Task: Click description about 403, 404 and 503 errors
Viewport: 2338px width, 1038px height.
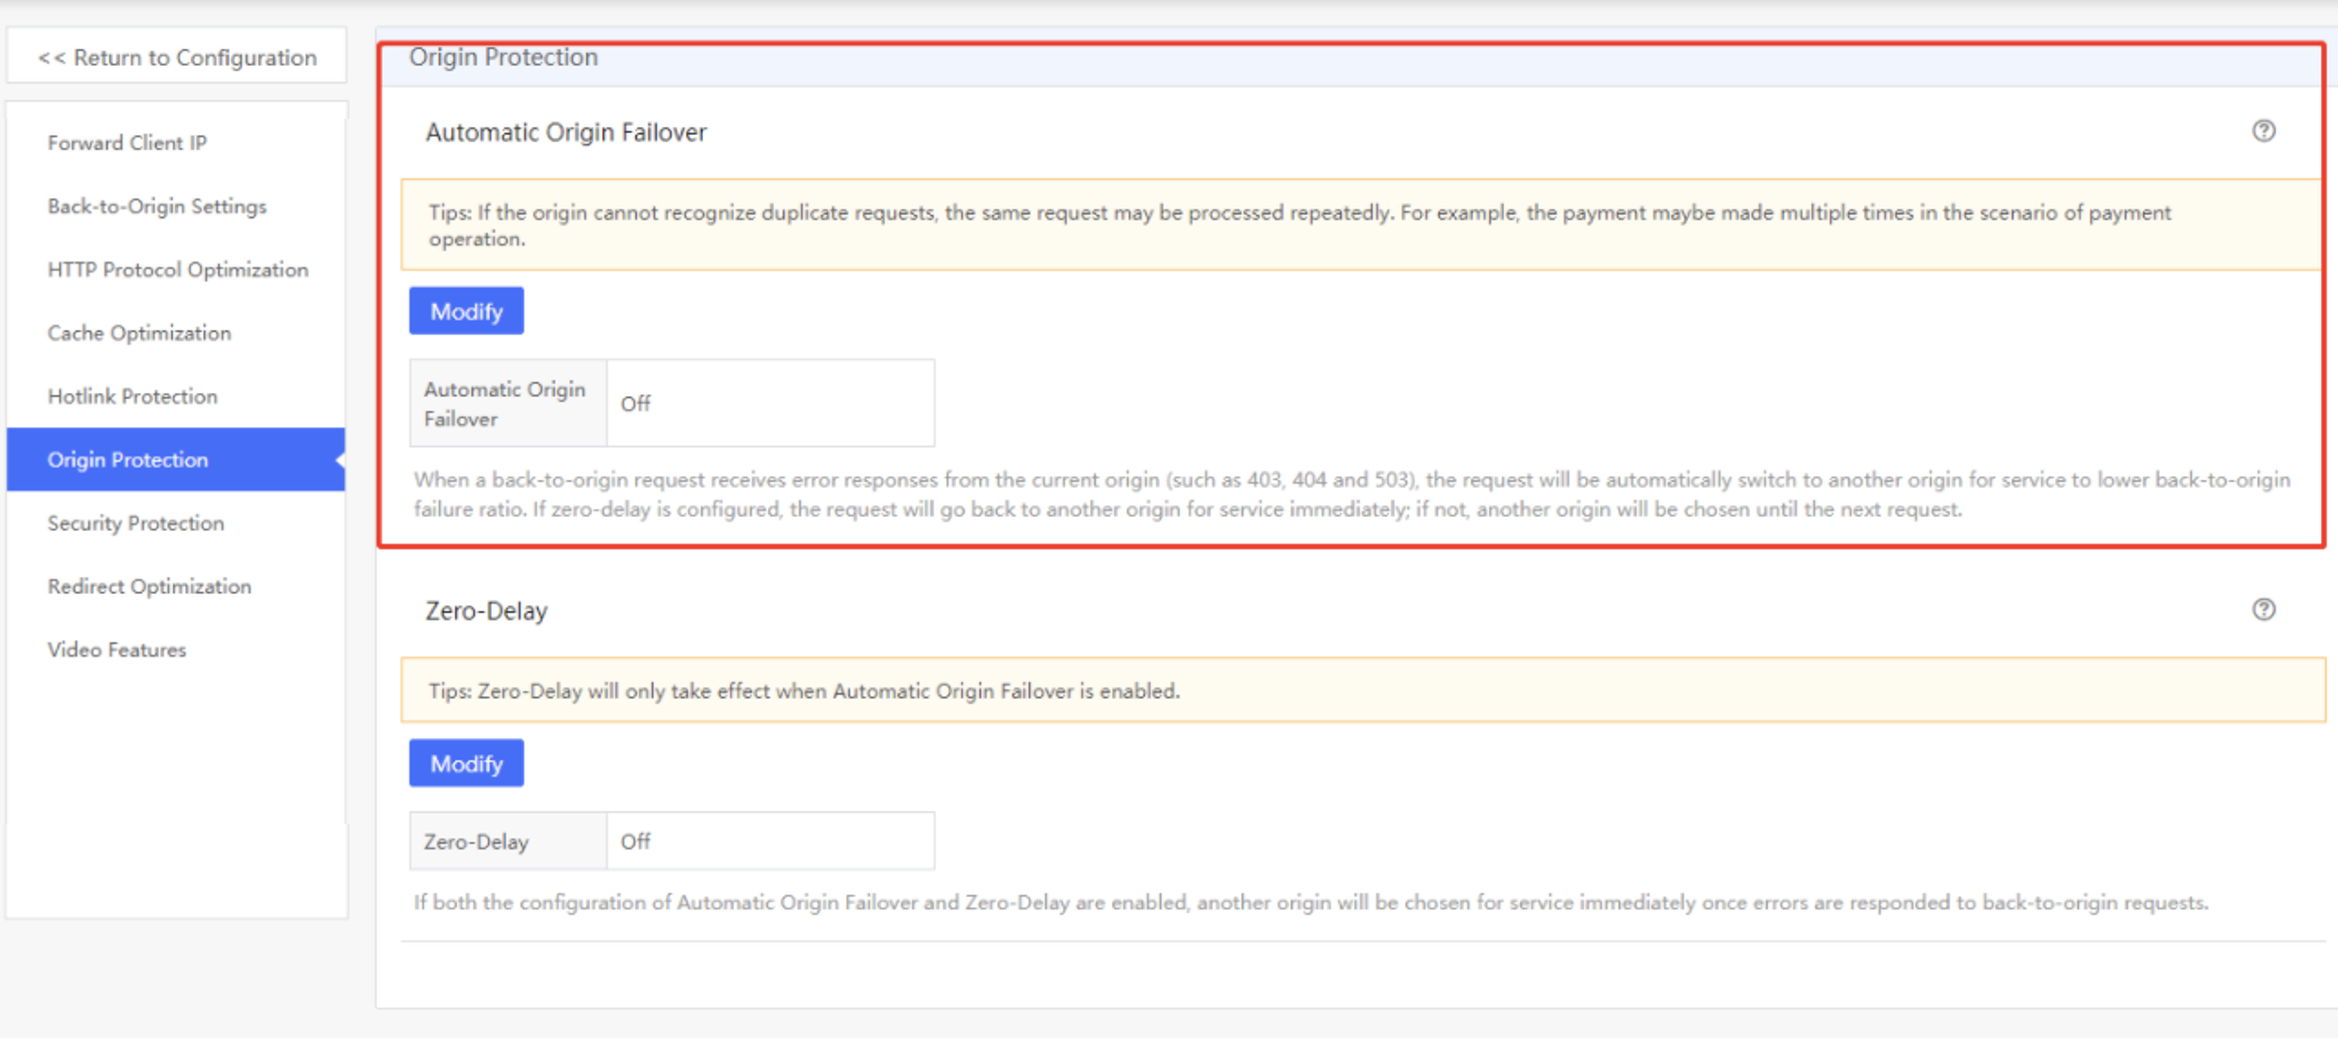Action: tap(1352, 494)
